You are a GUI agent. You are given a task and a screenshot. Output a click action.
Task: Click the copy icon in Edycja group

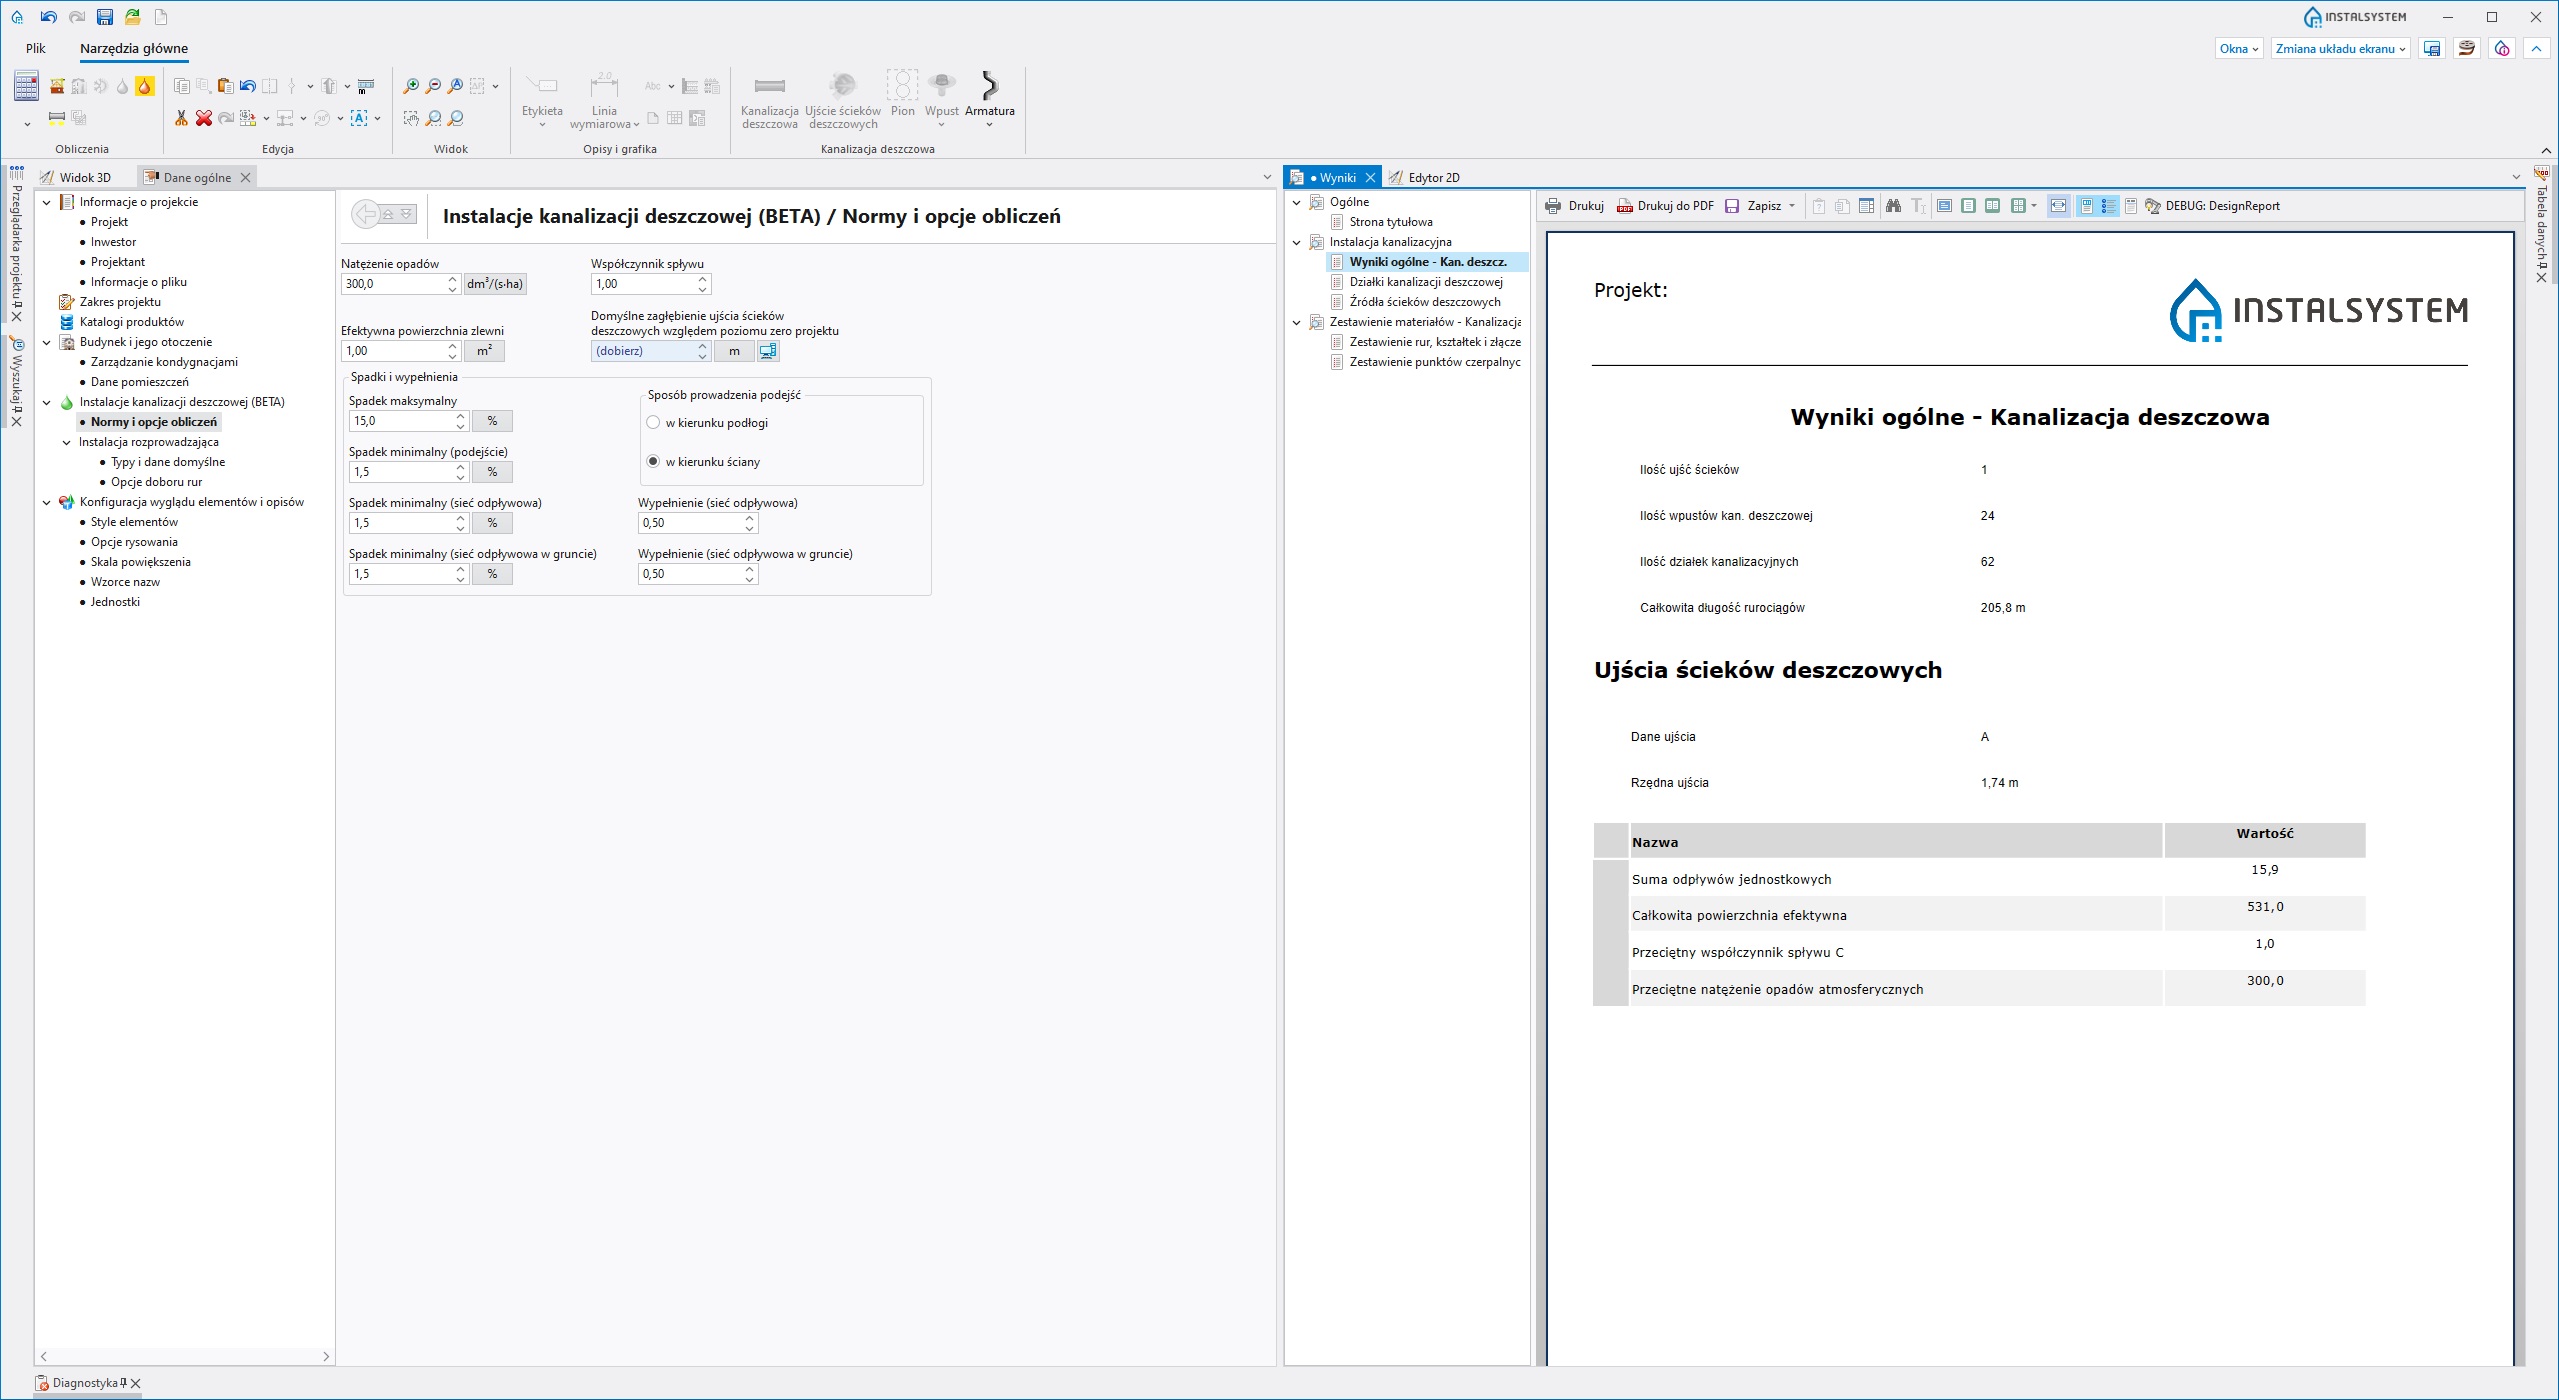coord(182,86)
